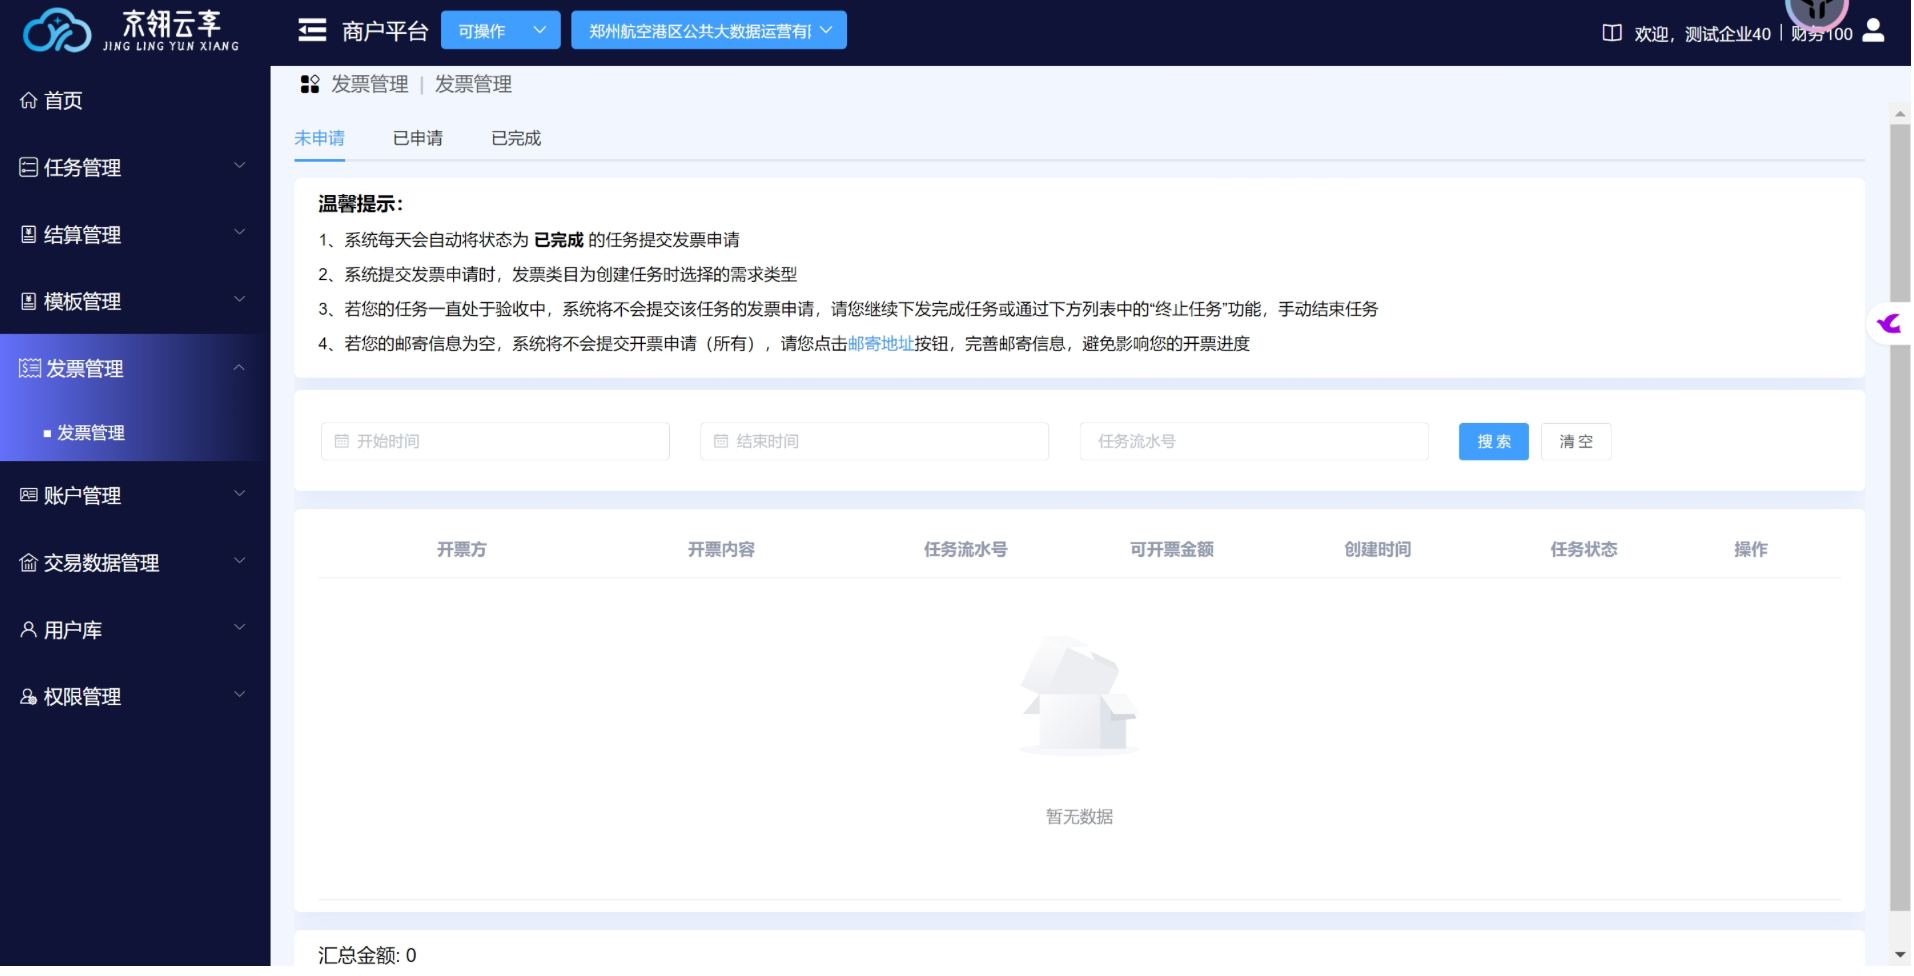
Task: Expand the 任务管理 sidebar menu
Action: [x=134, y=167]
